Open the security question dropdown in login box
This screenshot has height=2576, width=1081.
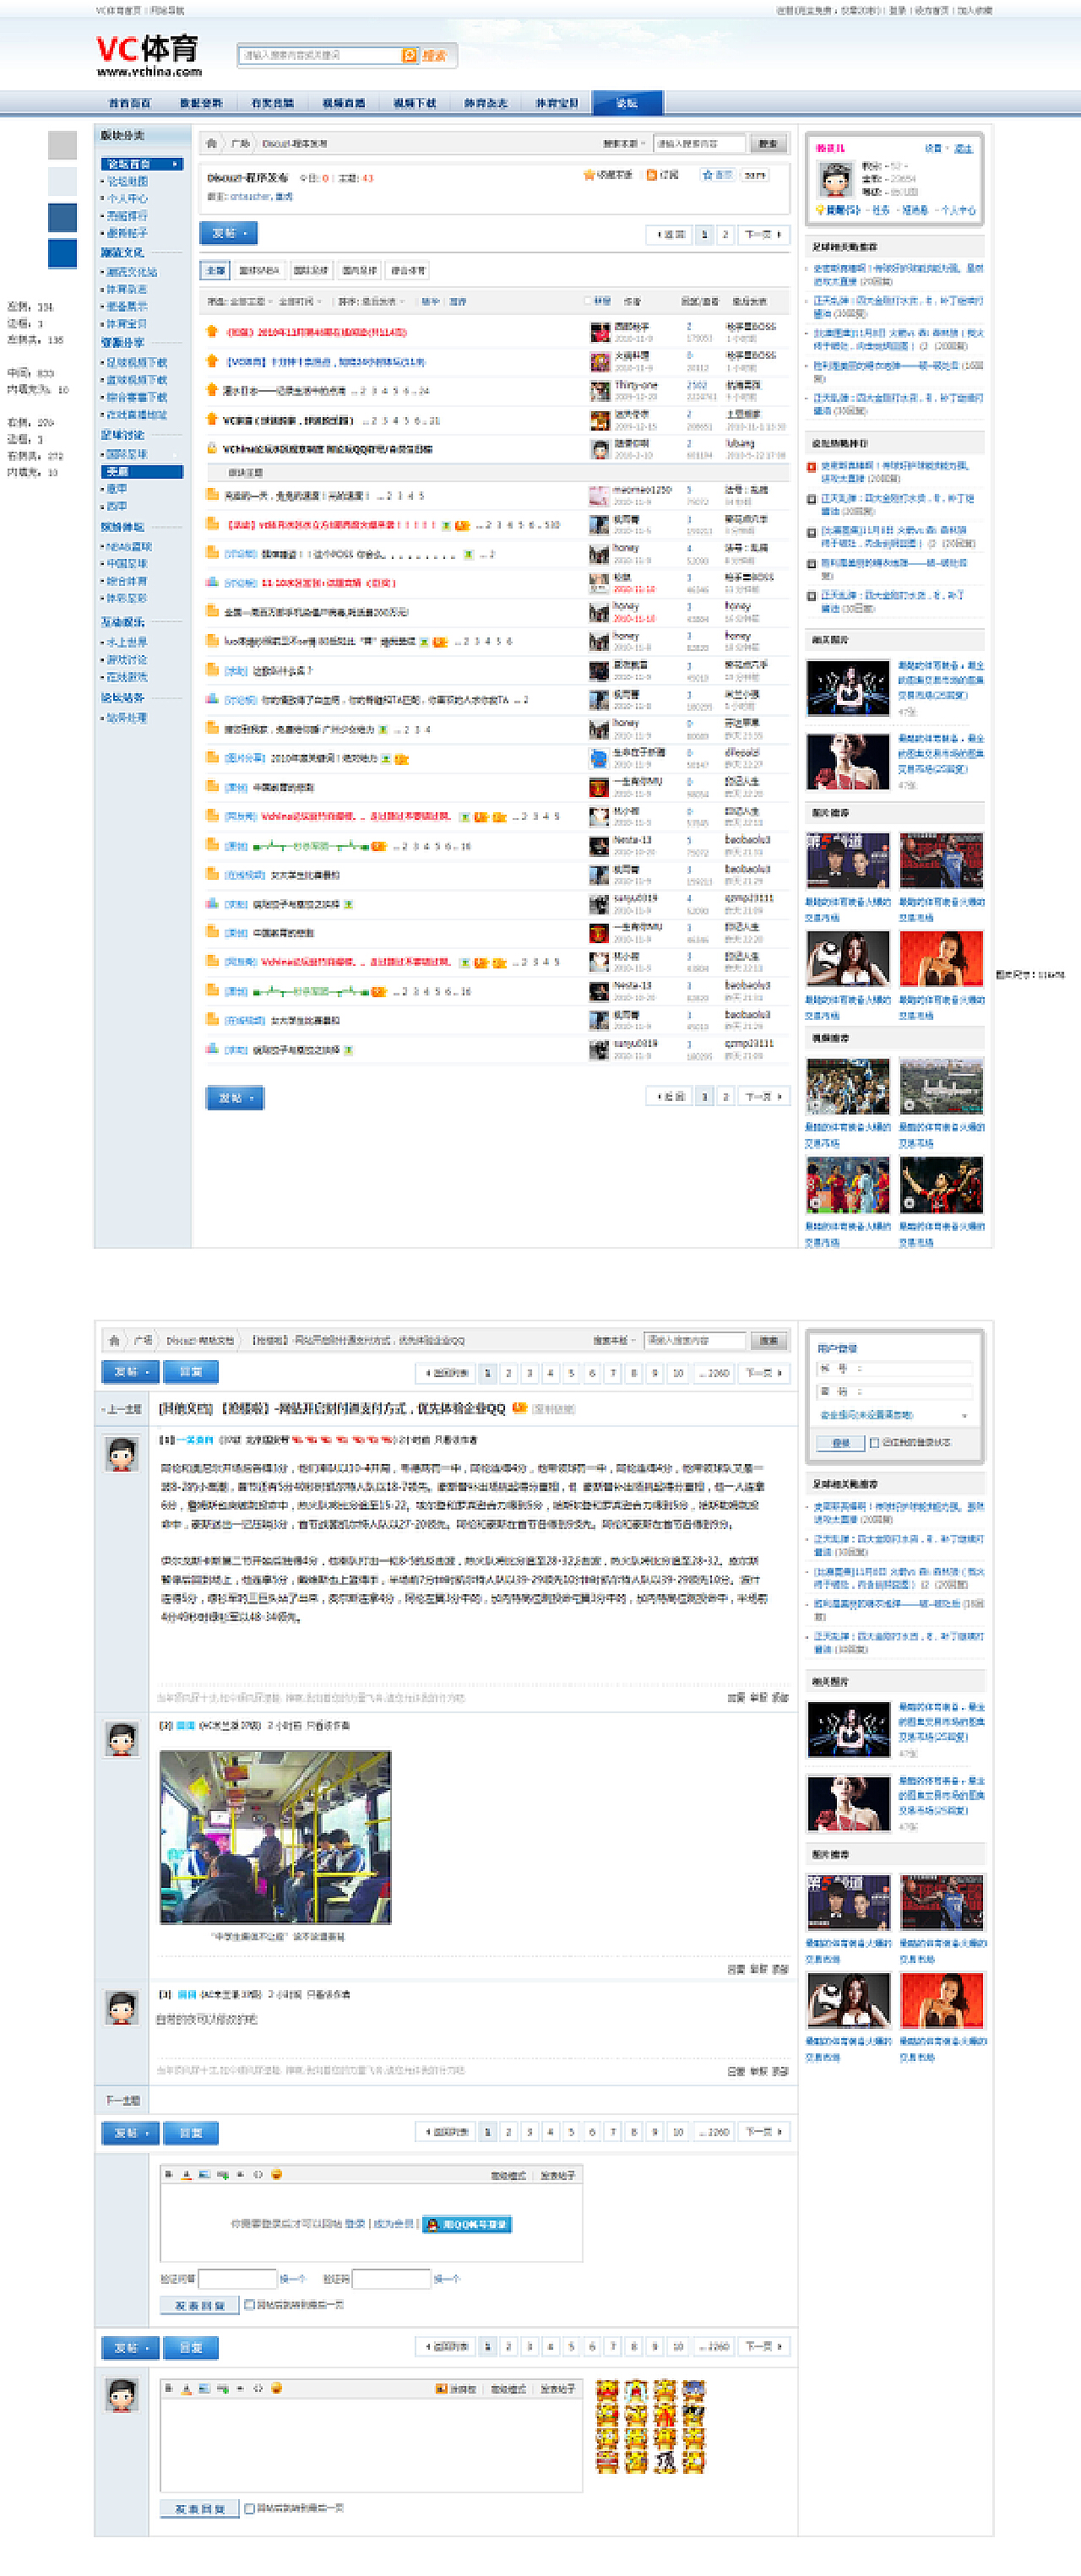(x=893, y=1415)
